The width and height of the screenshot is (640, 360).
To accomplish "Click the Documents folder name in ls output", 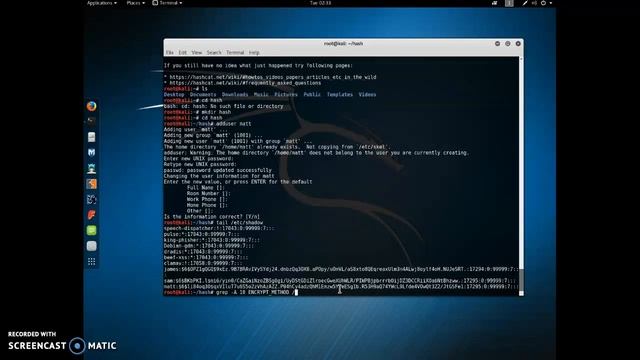I will pos(203,95).
